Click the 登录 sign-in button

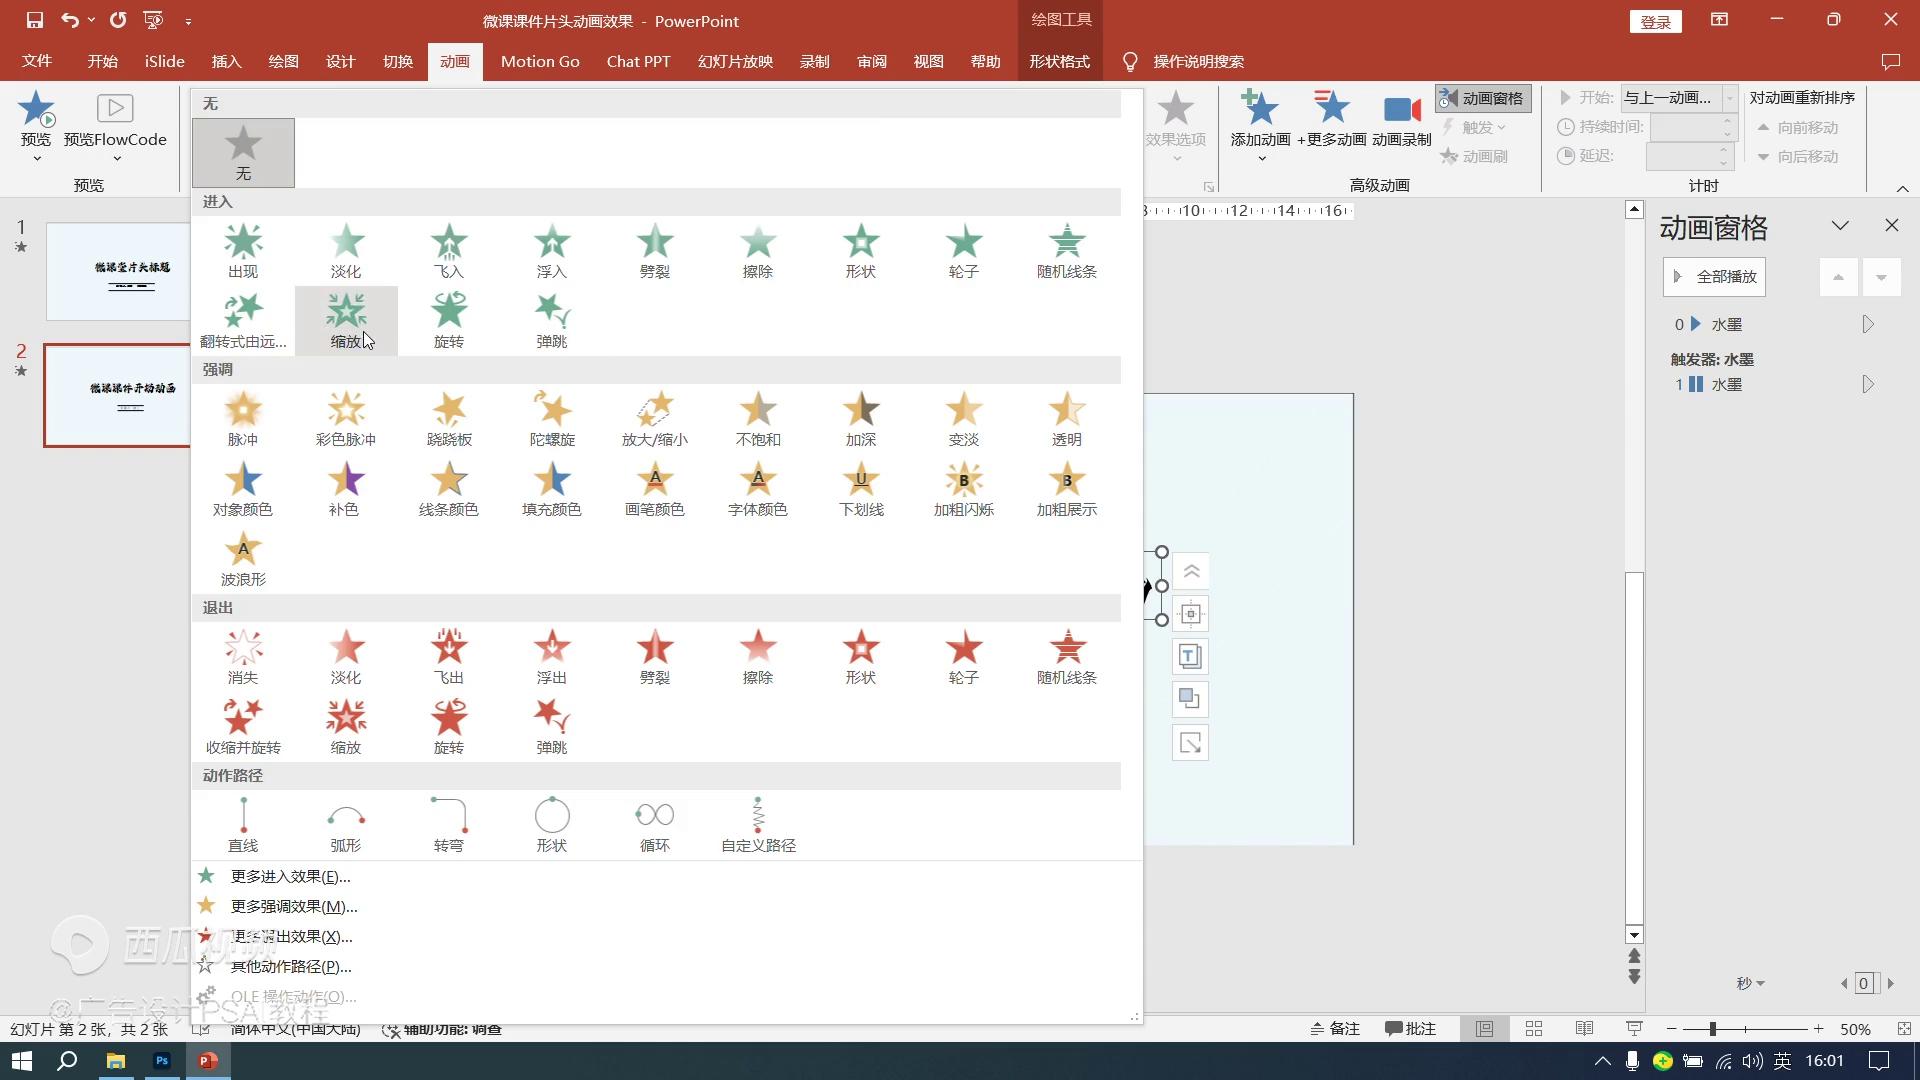tap(1655, 22)
